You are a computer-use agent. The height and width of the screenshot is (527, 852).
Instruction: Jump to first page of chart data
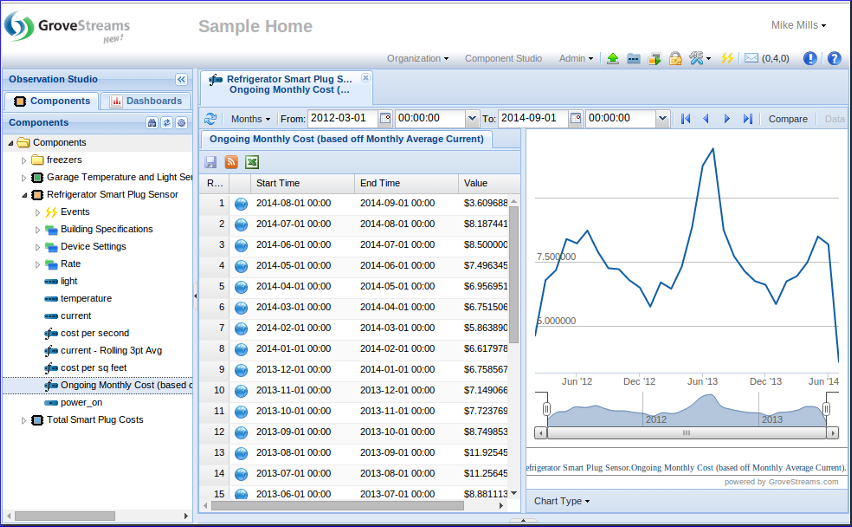pyautogui.click(x=685, y=119)
